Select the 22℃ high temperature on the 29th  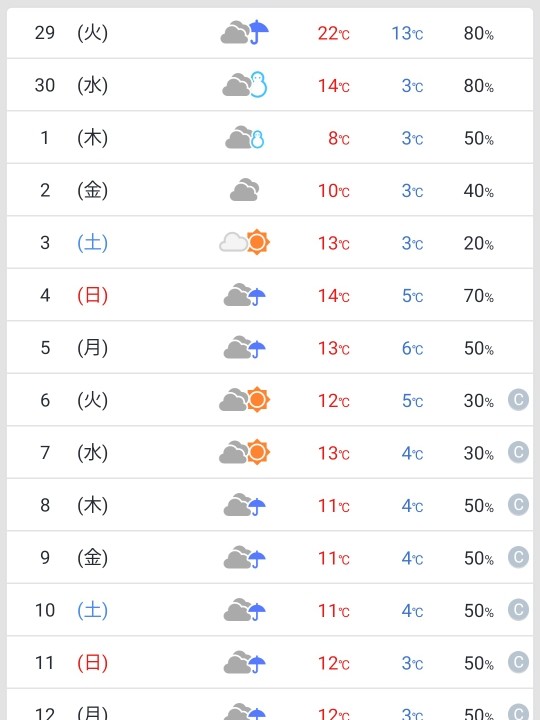point(334,33)
